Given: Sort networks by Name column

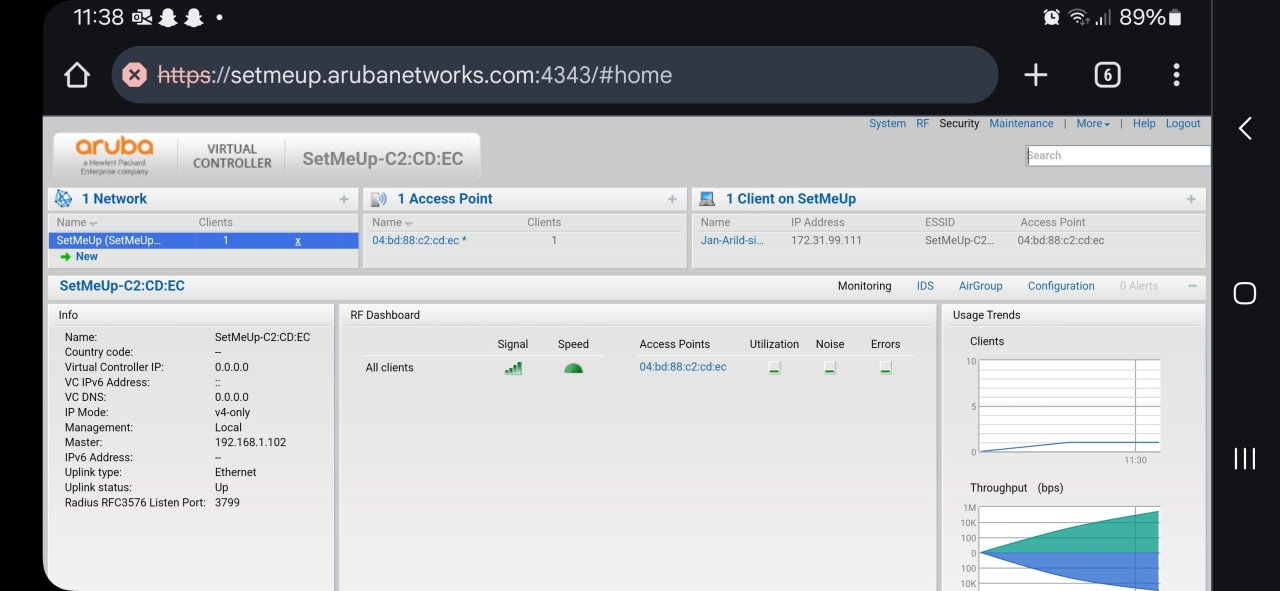Looking at the screenshot, I should [76, 222].
